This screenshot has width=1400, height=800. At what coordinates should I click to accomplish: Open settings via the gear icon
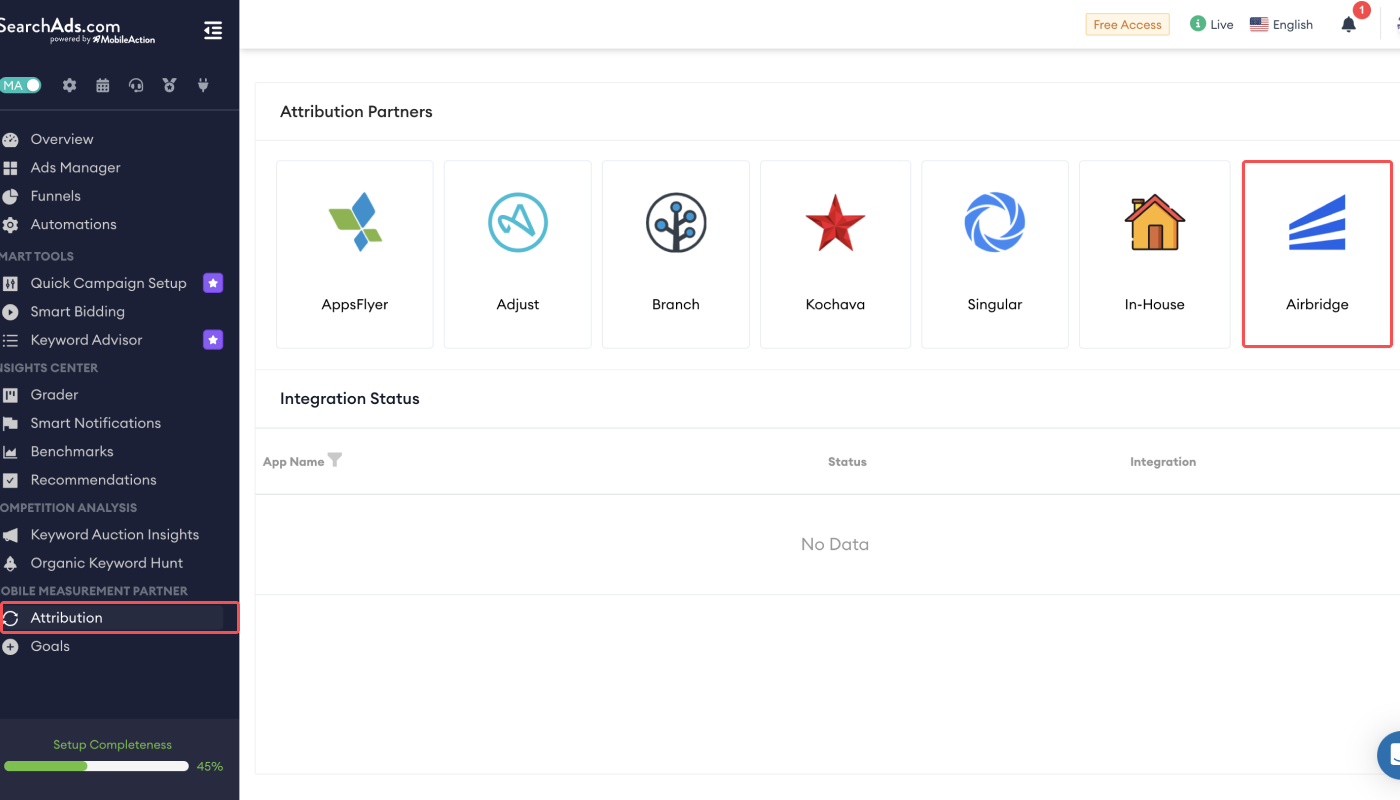click(x=69, y=85)
